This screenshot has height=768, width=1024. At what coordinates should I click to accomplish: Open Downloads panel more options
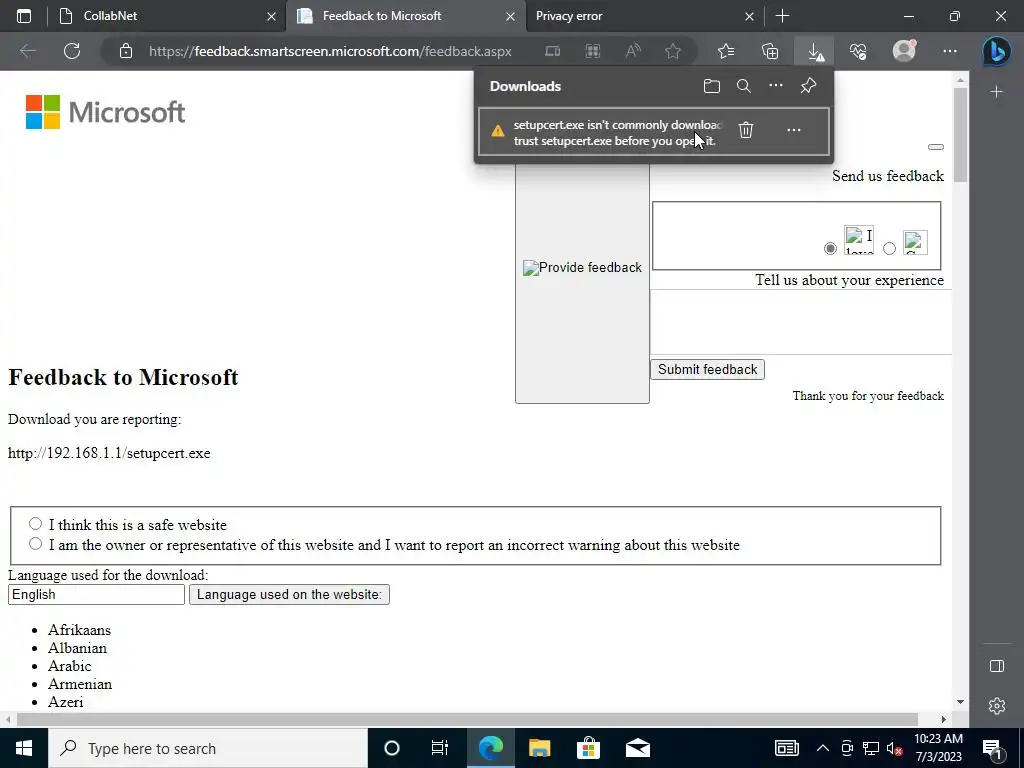[776, 86]
